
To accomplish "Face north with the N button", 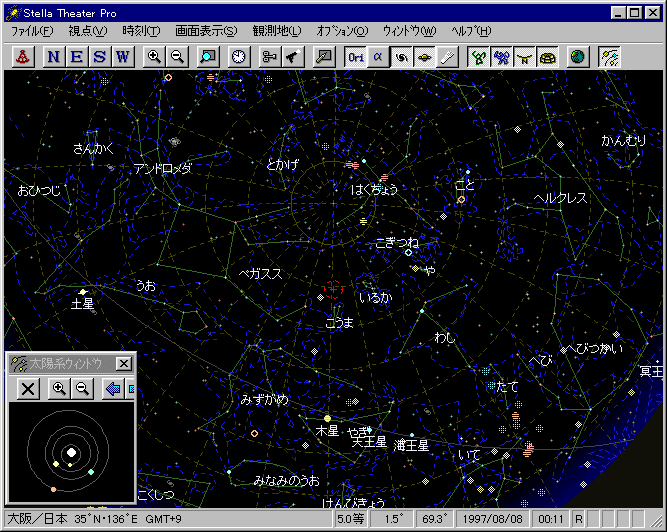I will [x=54, y=57].
